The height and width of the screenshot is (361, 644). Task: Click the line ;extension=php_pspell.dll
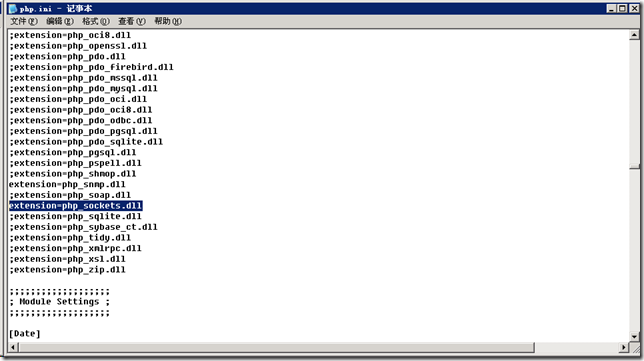coord(75,163)
